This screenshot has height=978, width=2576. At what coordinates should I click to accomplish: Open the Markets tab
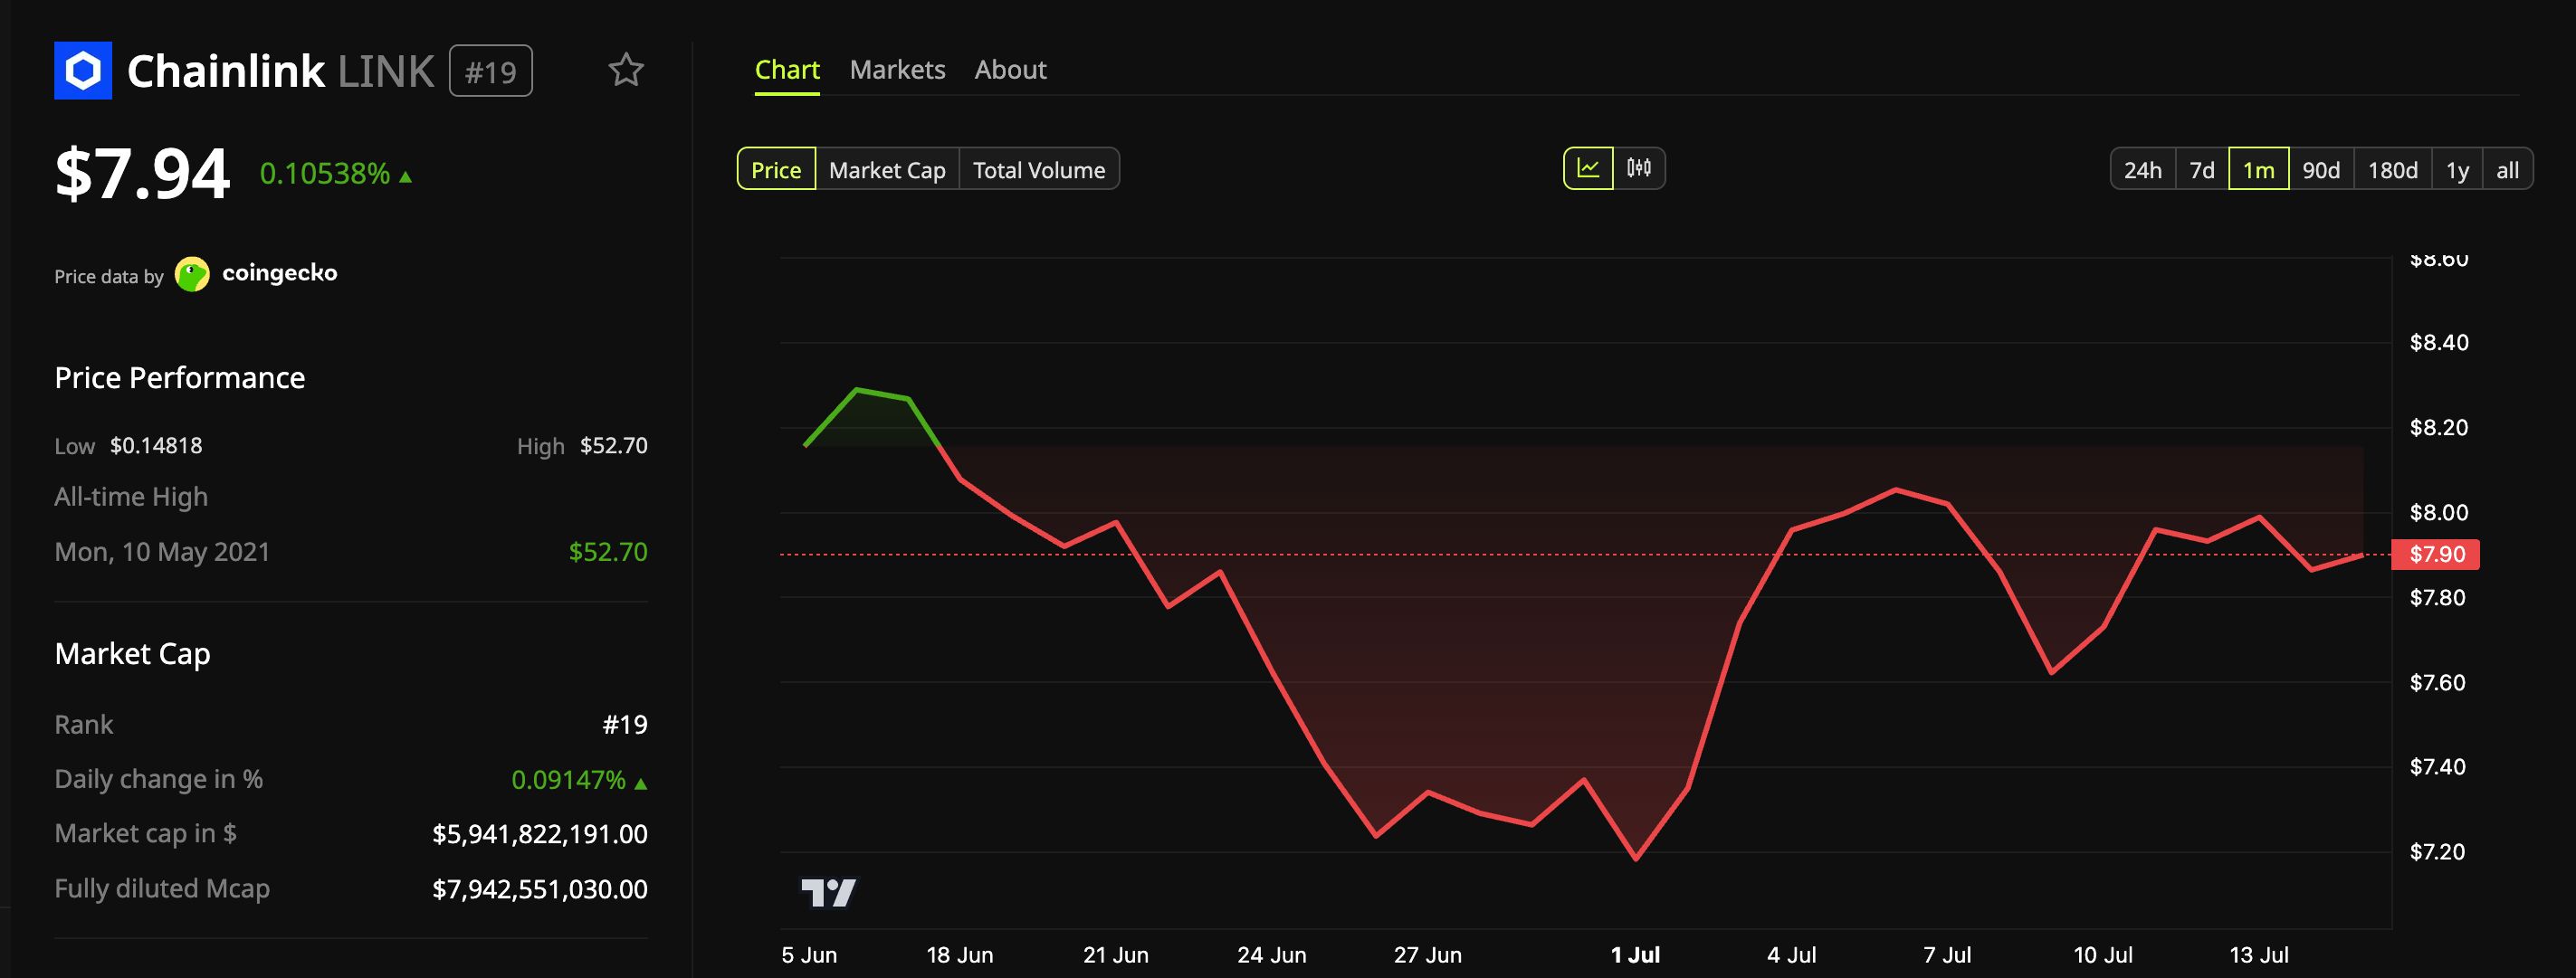(897, 70)
